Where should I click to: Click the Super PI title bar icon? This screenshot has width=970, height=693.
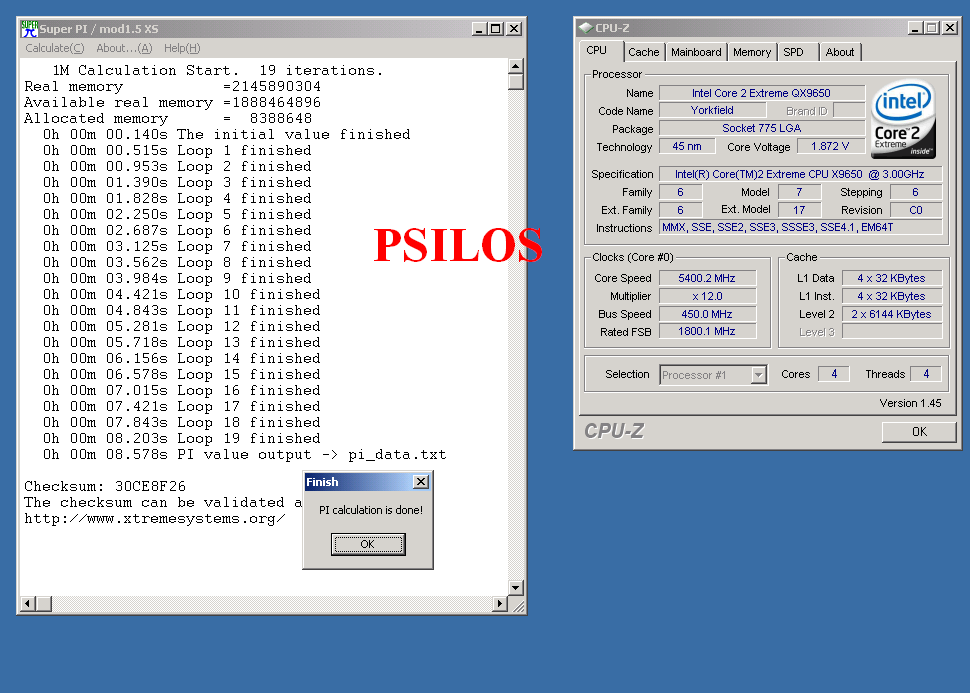29,29
